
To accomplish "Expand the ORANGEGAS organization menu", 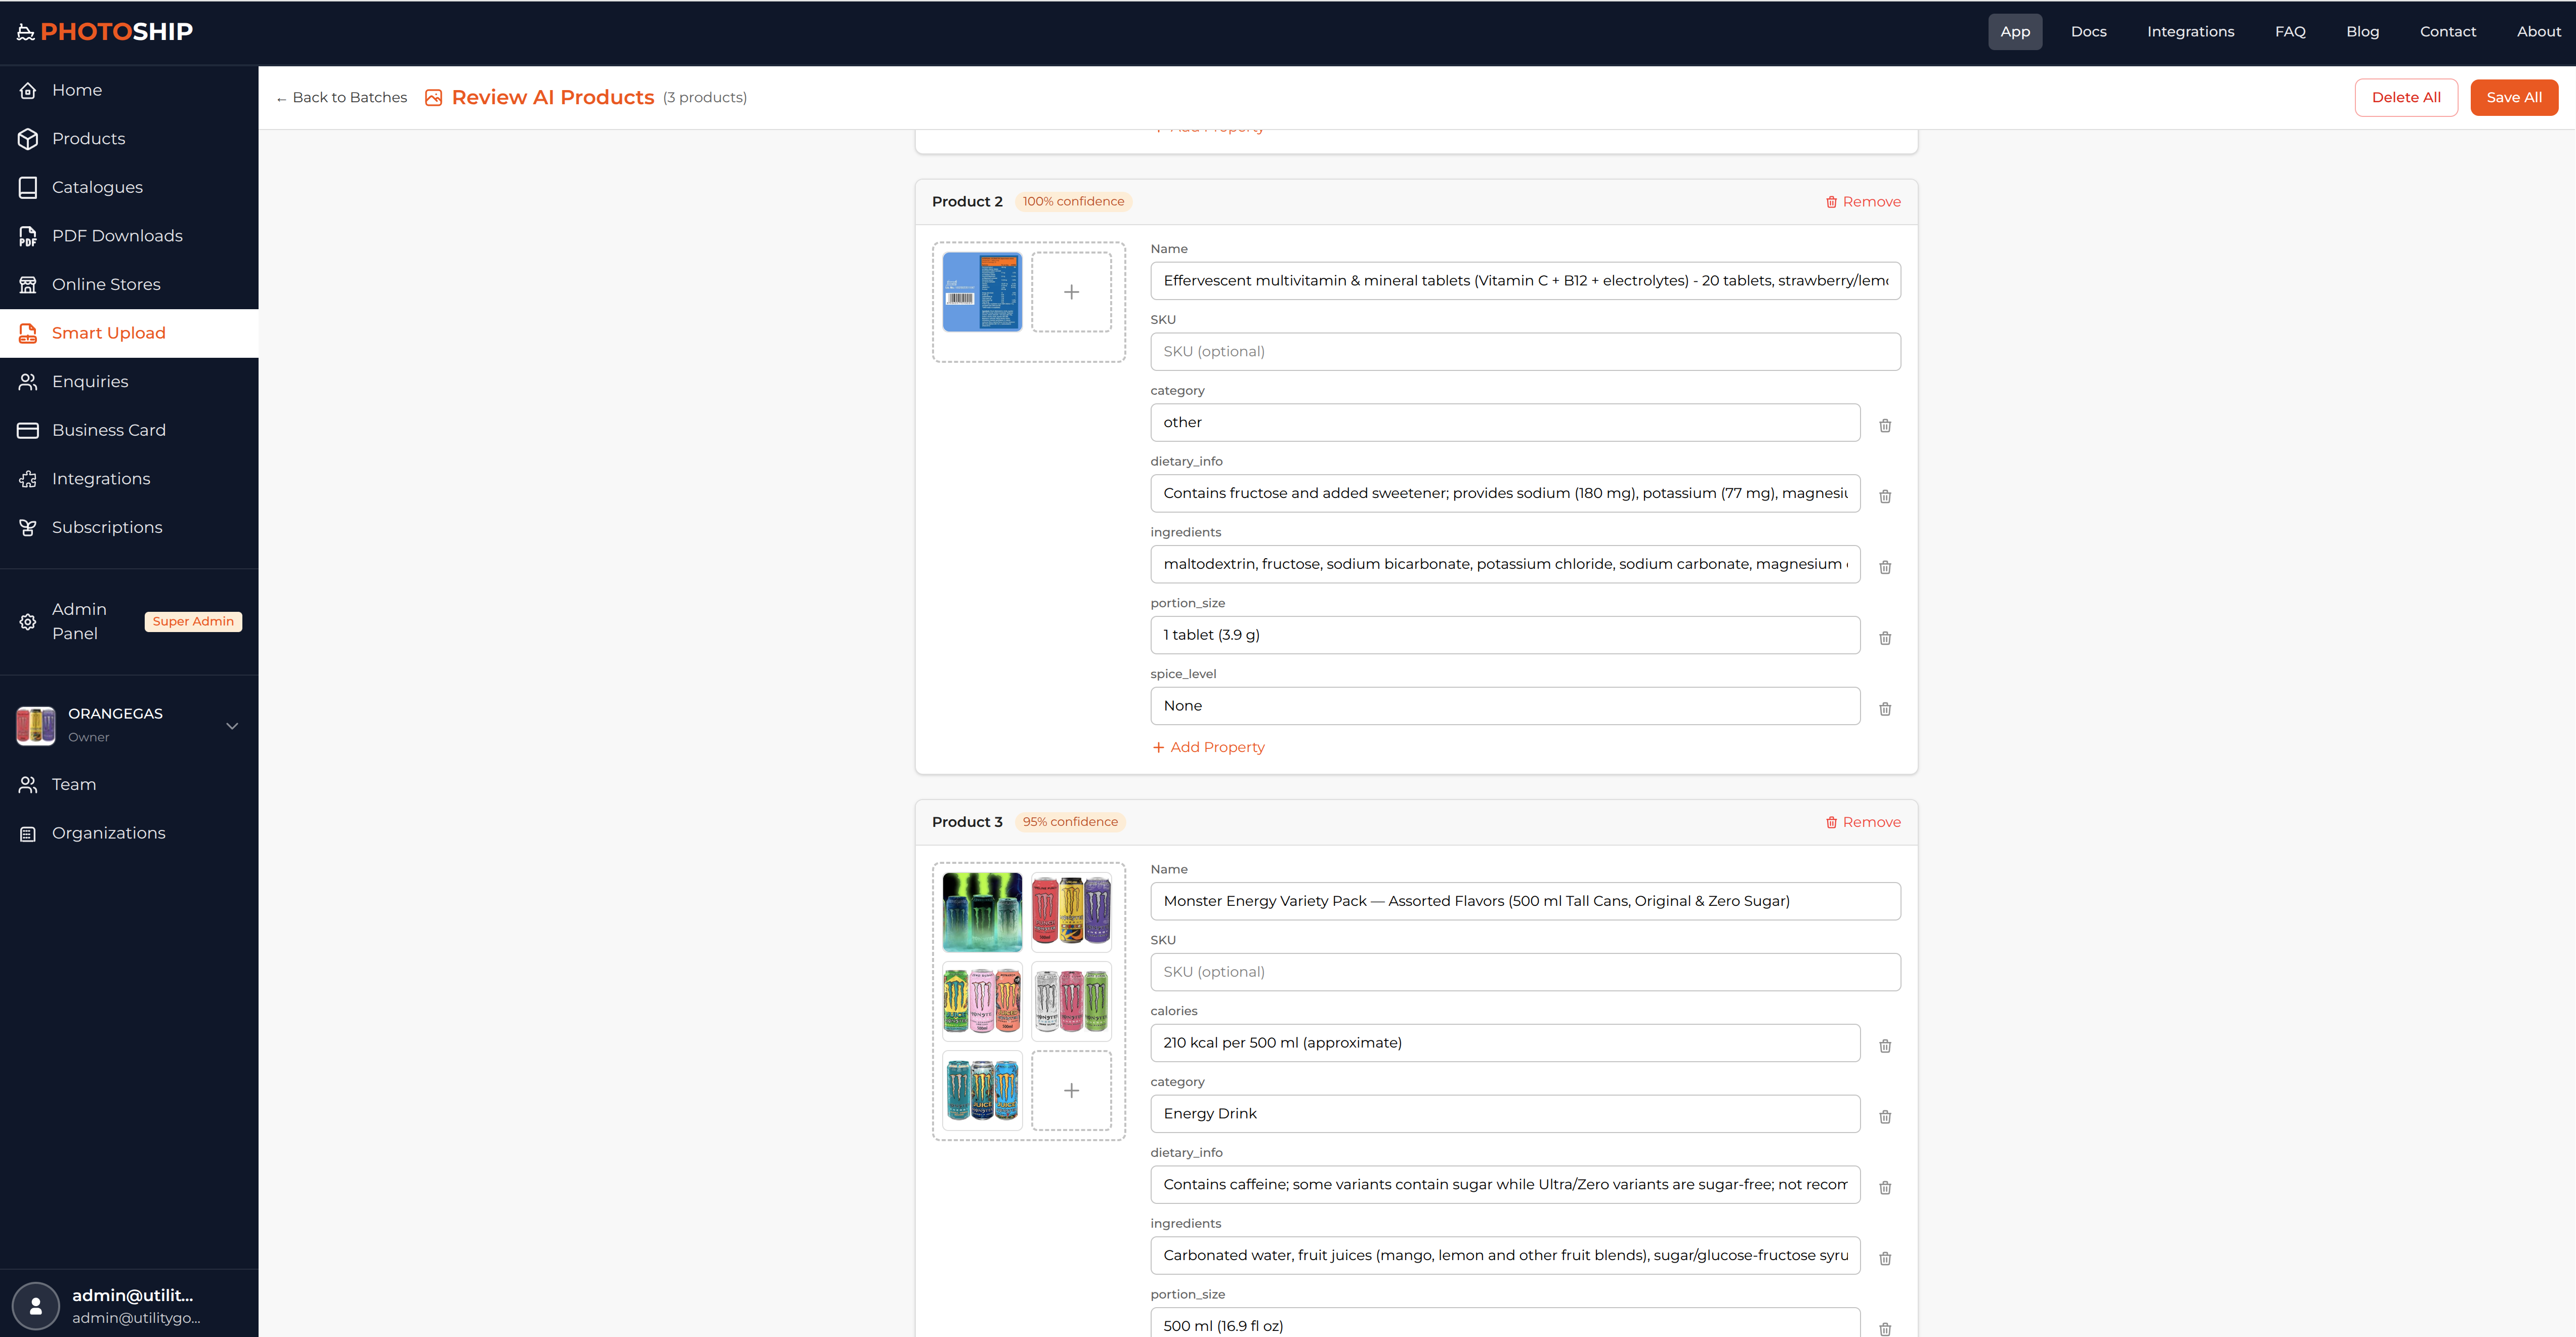I will click(x=232, y=726).
